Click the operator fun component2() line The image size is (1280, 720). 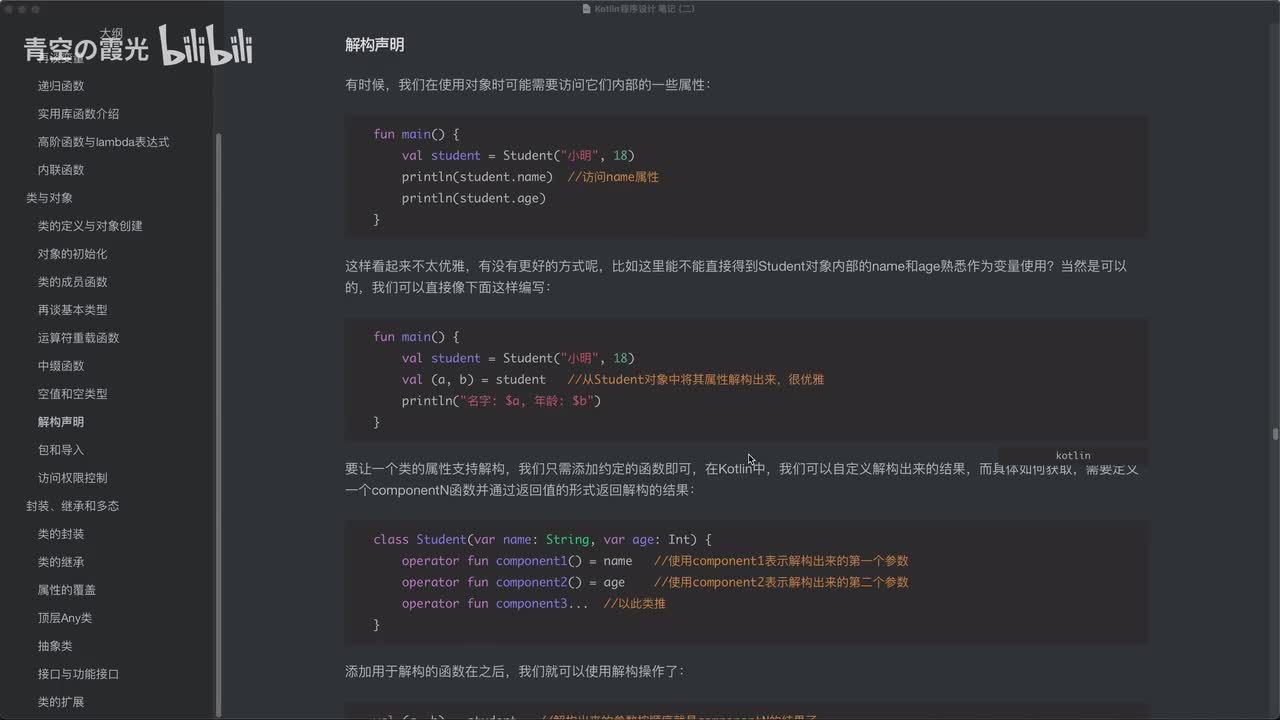tap(513, 582)
